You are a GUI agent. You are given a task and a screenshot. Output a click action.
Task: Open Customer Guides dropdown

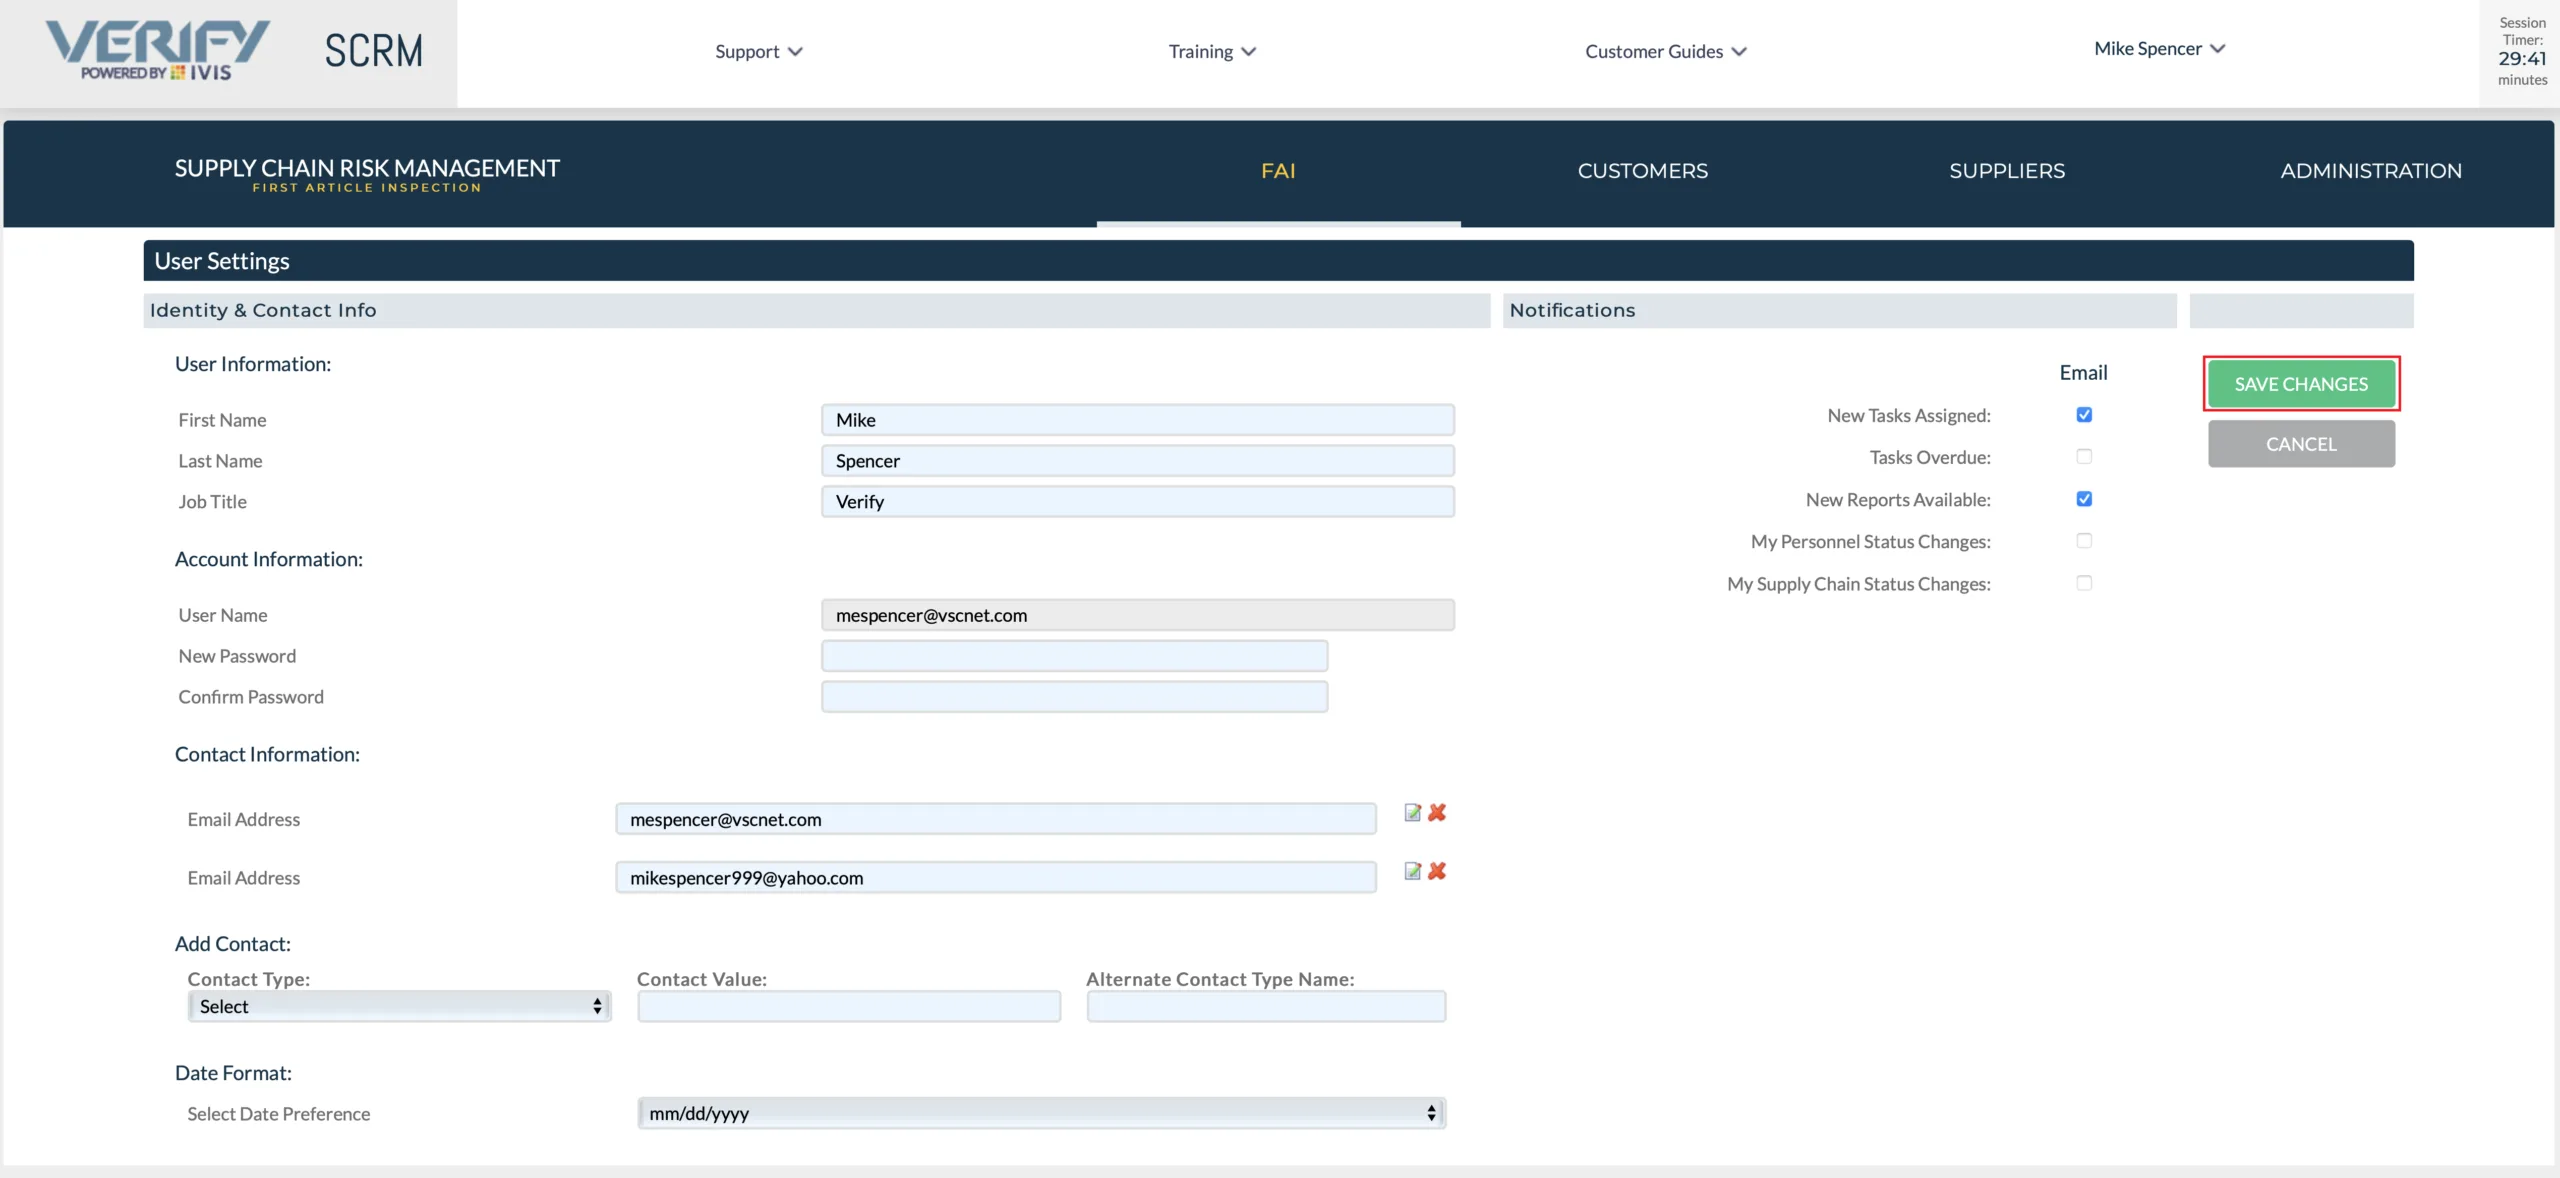click(1665, 51)
